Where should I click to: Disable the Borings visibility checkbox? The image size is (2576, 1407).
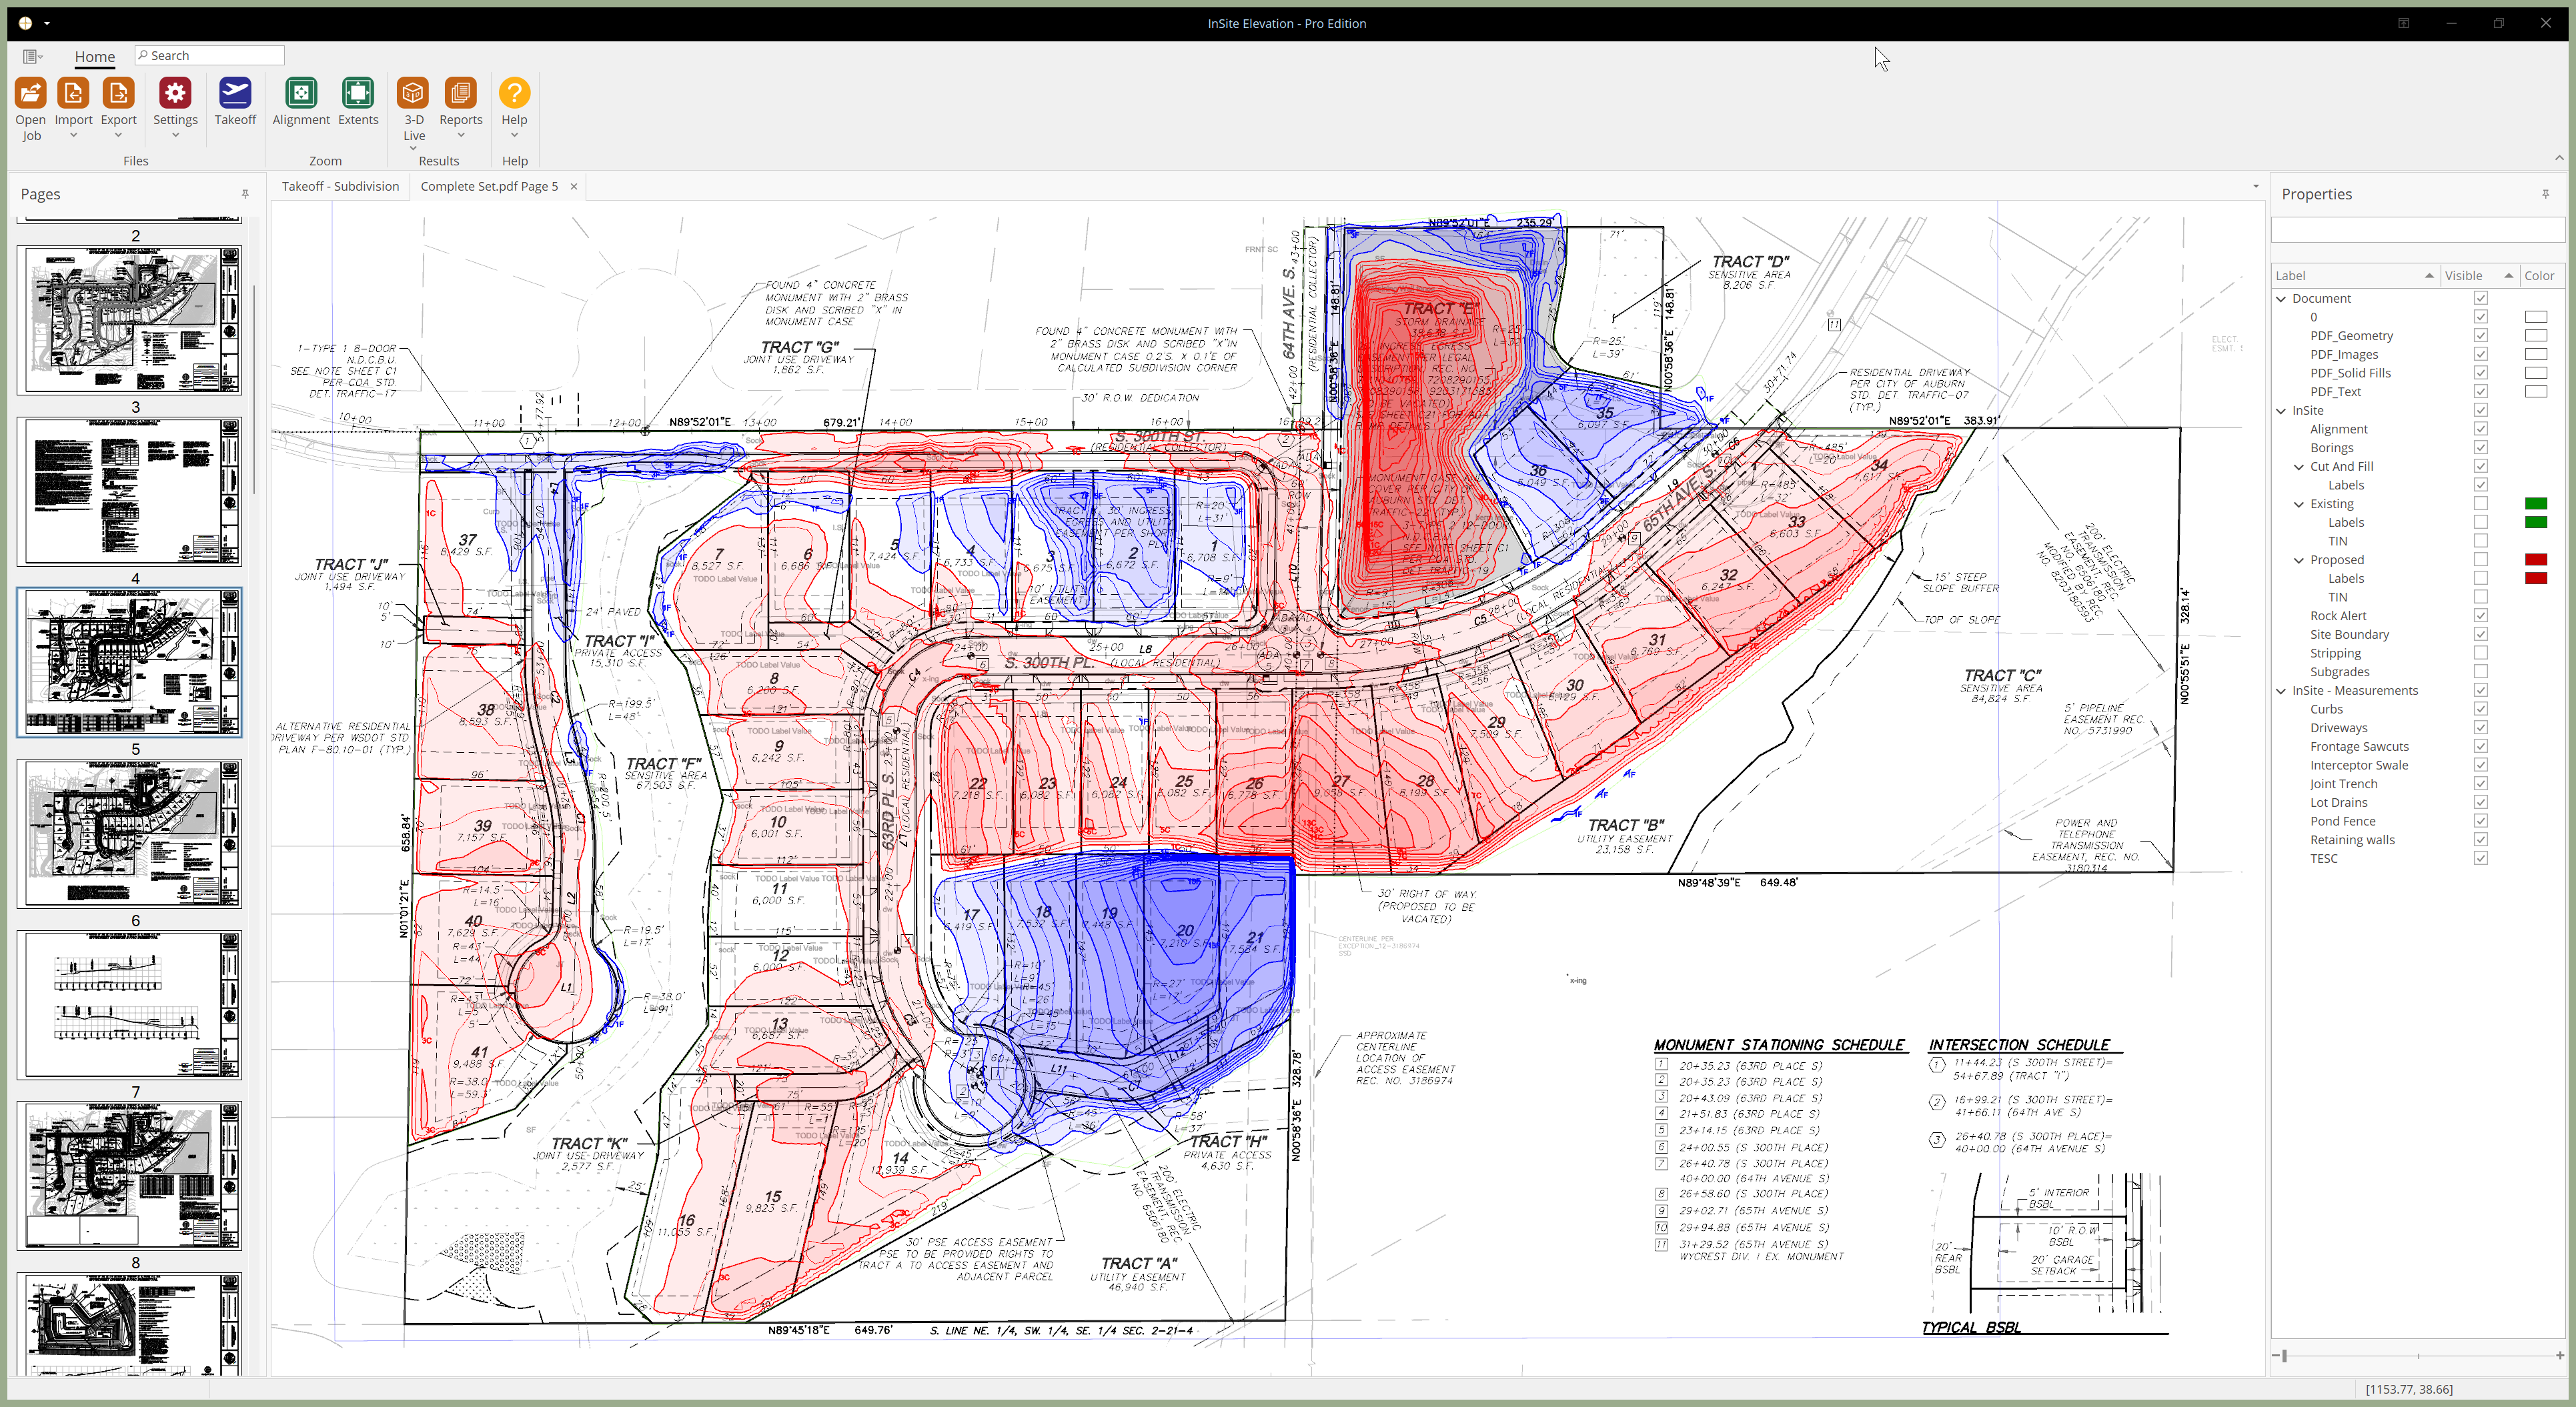(2481, 447)
